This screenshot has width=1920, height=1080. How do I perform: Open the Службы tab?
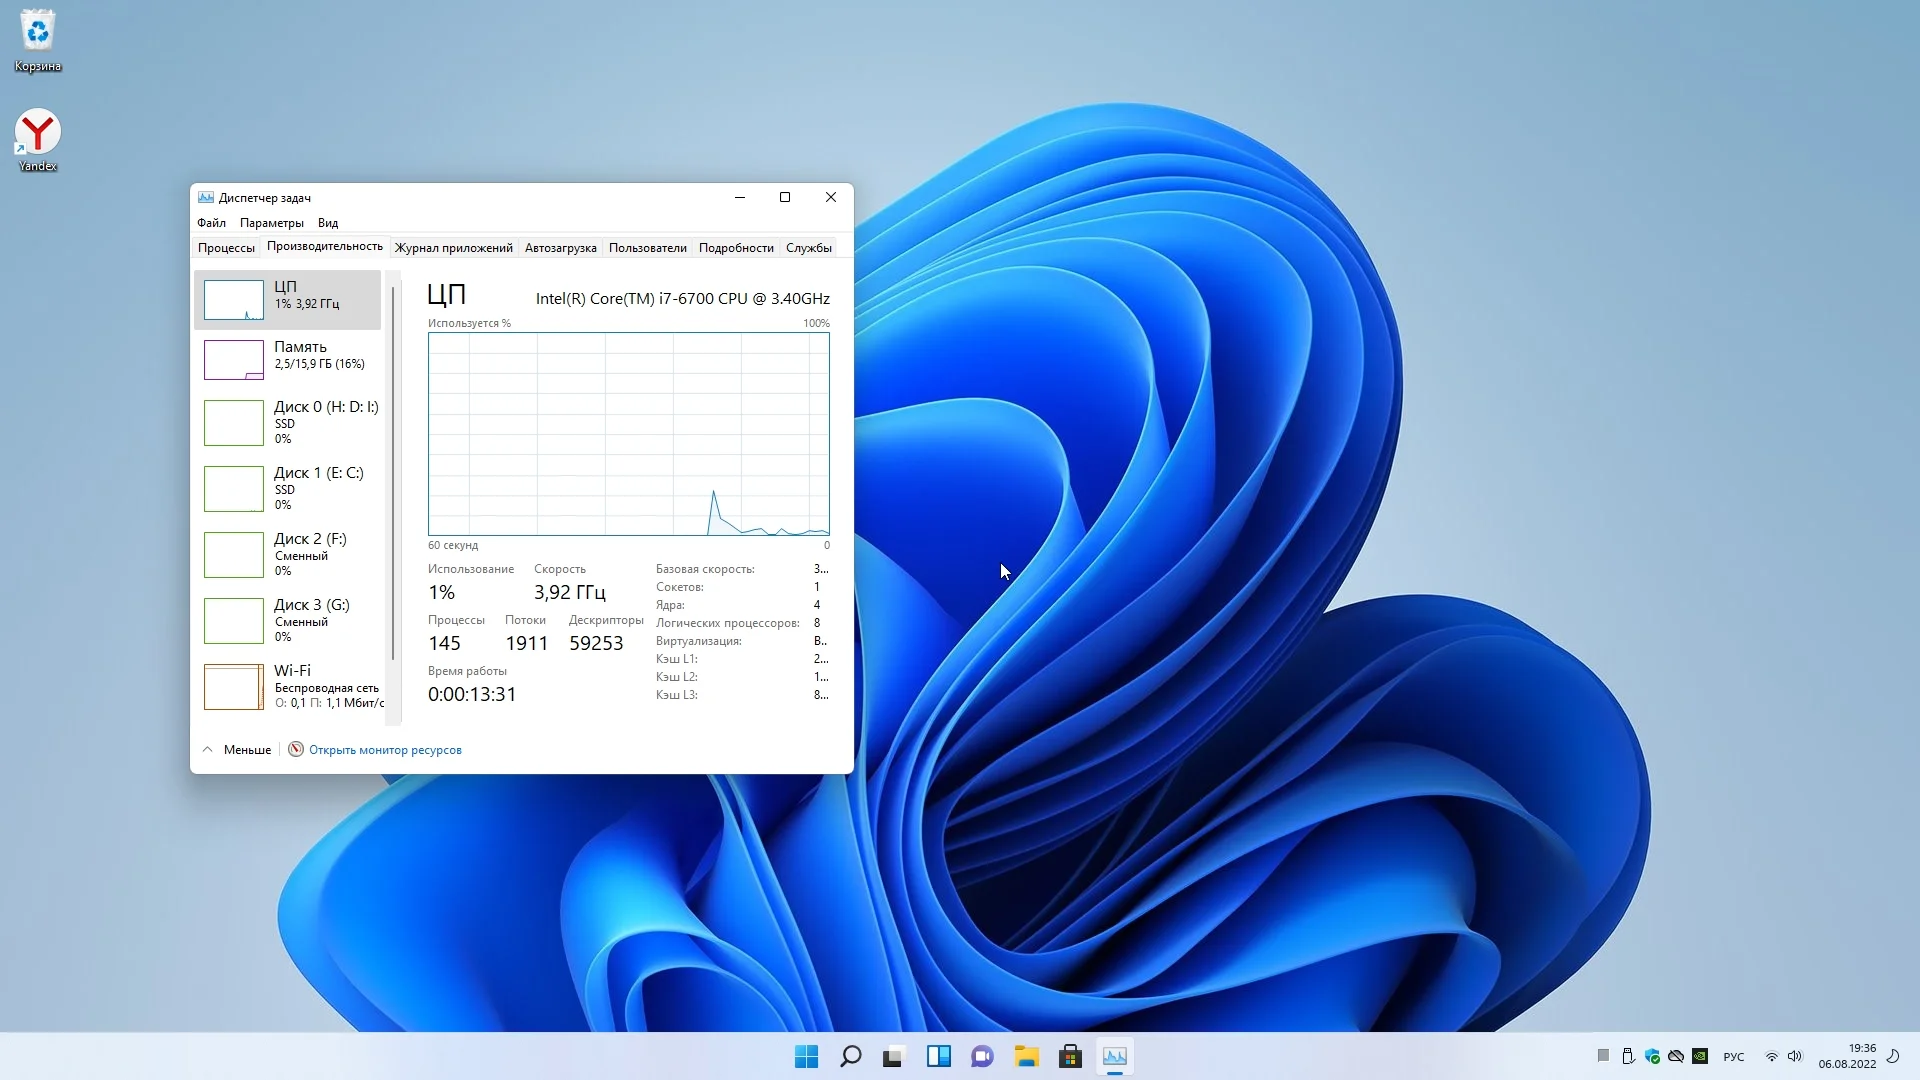pos(808,248)
